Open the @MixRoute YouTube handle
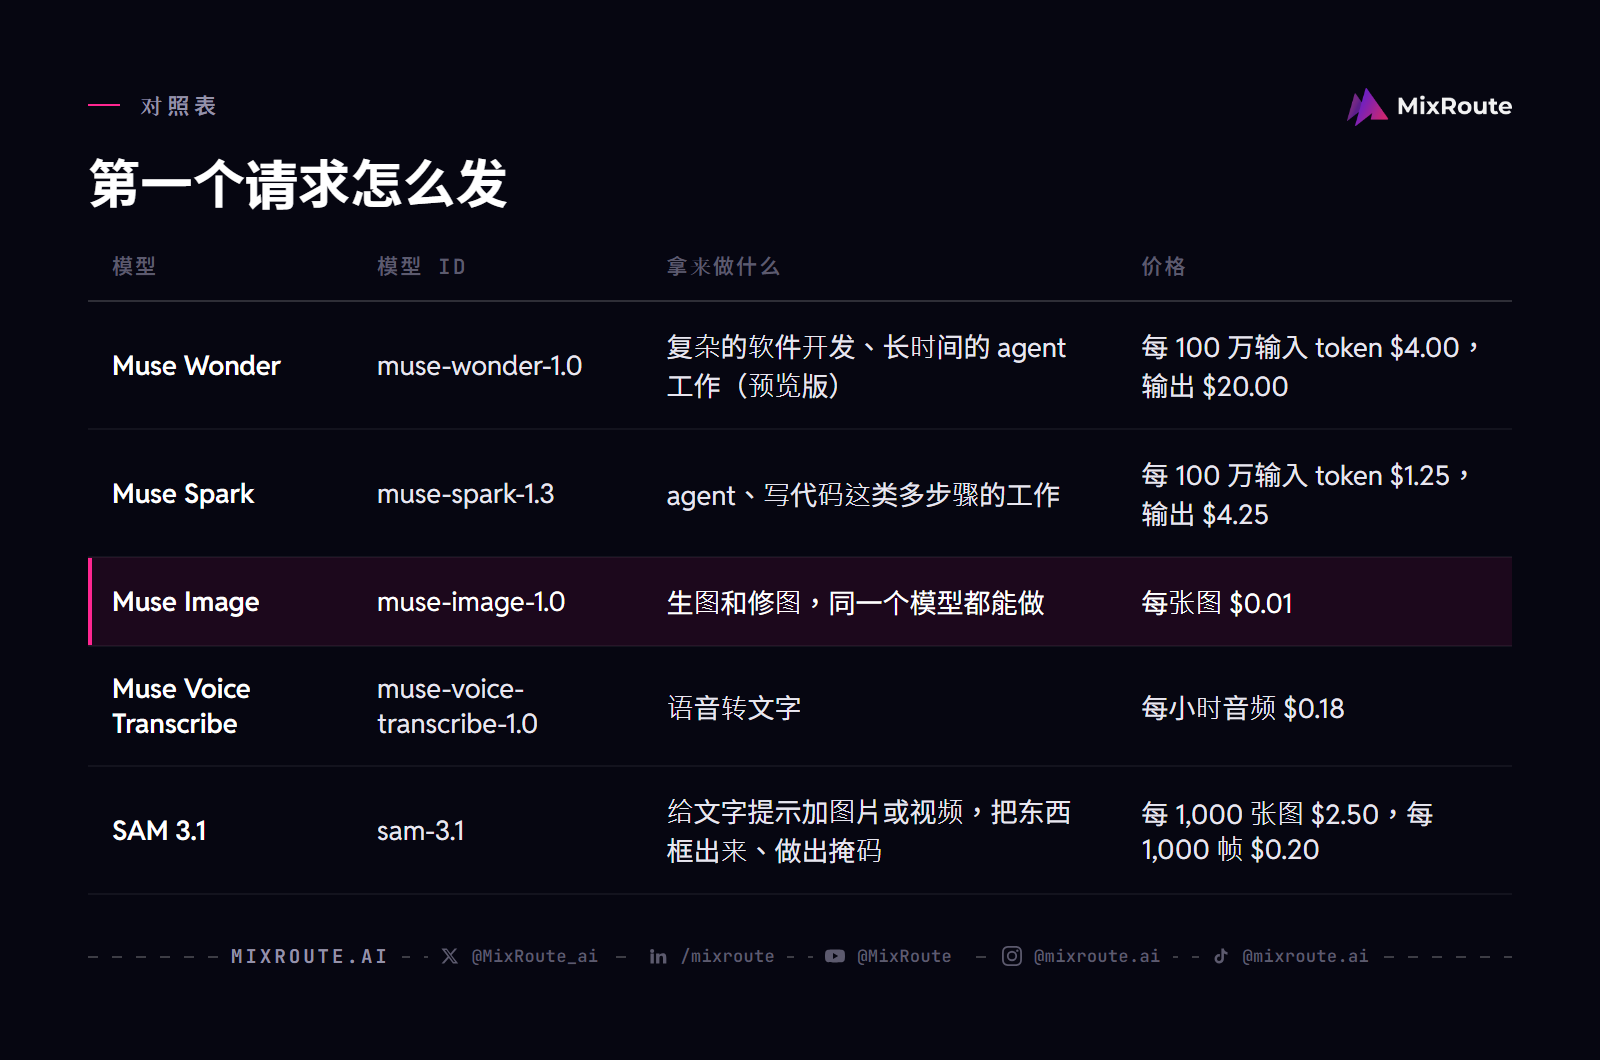1600x1060 pixels. pyautogui.click(x=904, y=956)
